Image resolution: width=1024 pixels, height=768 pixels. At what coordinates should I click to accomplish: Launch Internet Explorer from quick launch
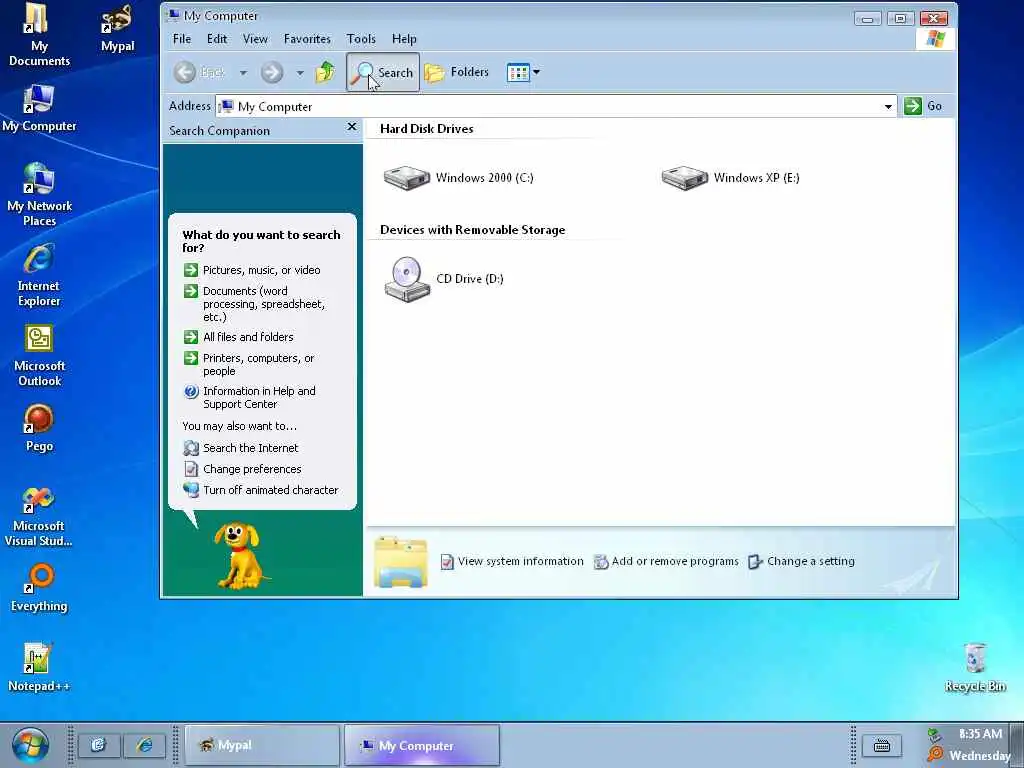[x=144, y=745]
